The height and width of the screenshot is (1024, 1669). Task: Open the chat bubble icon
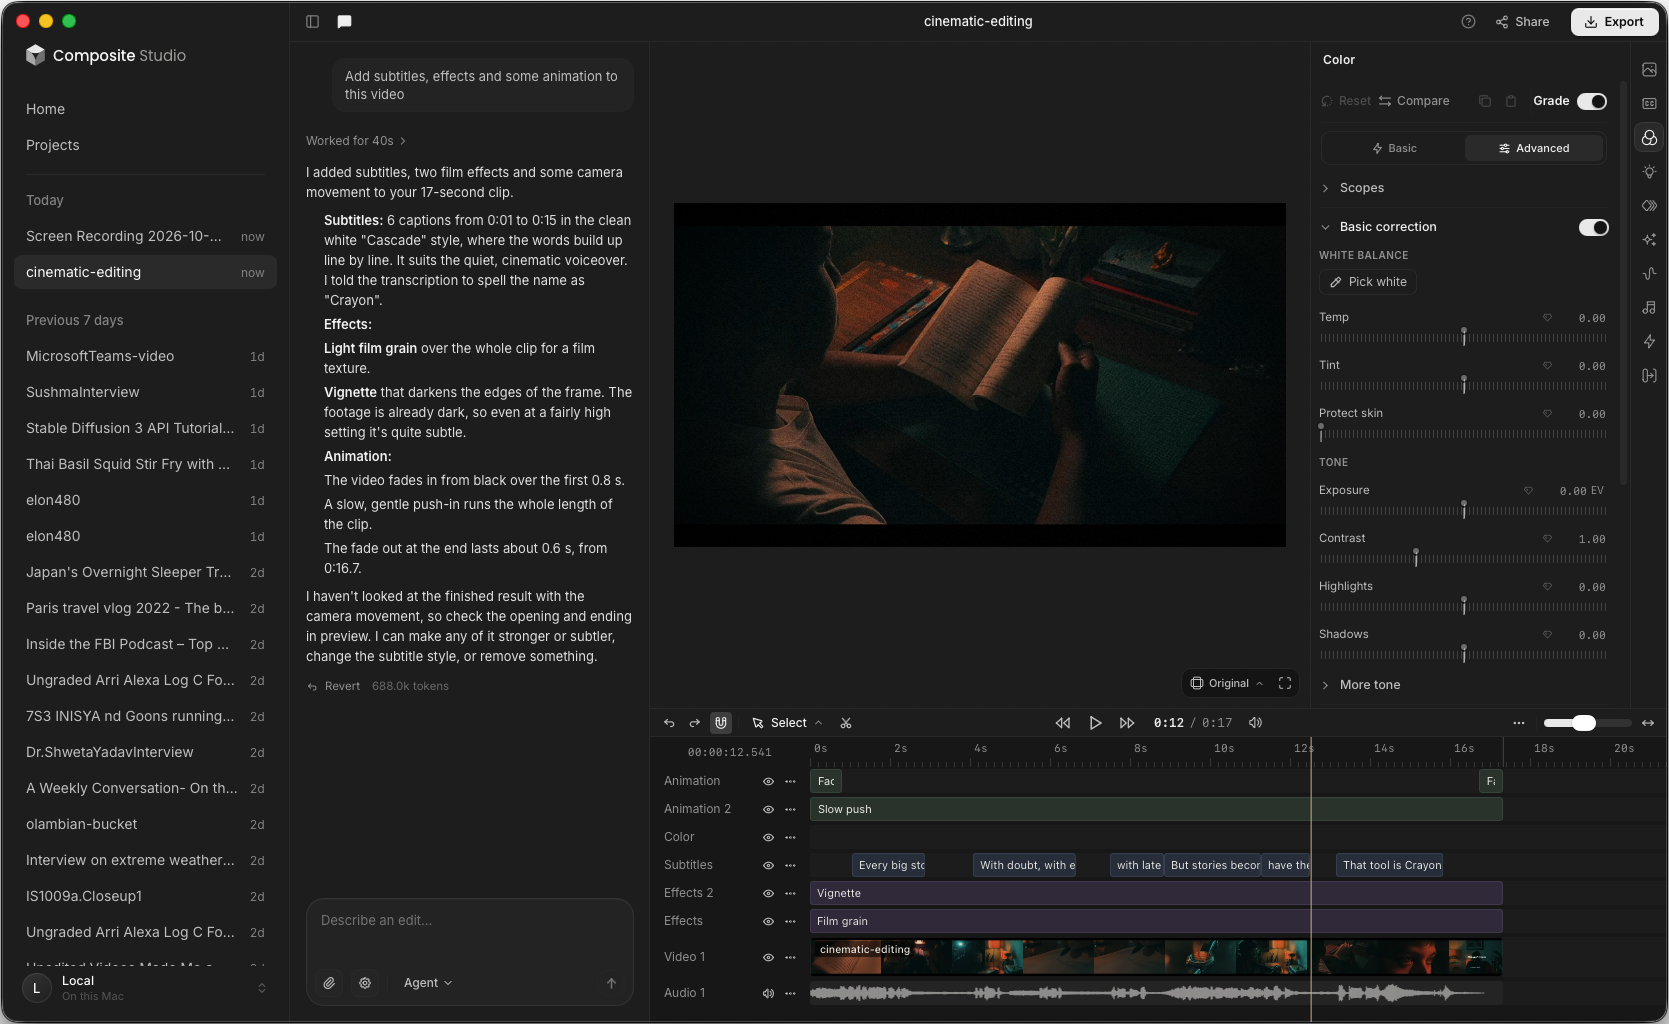(x=344, y=21)
